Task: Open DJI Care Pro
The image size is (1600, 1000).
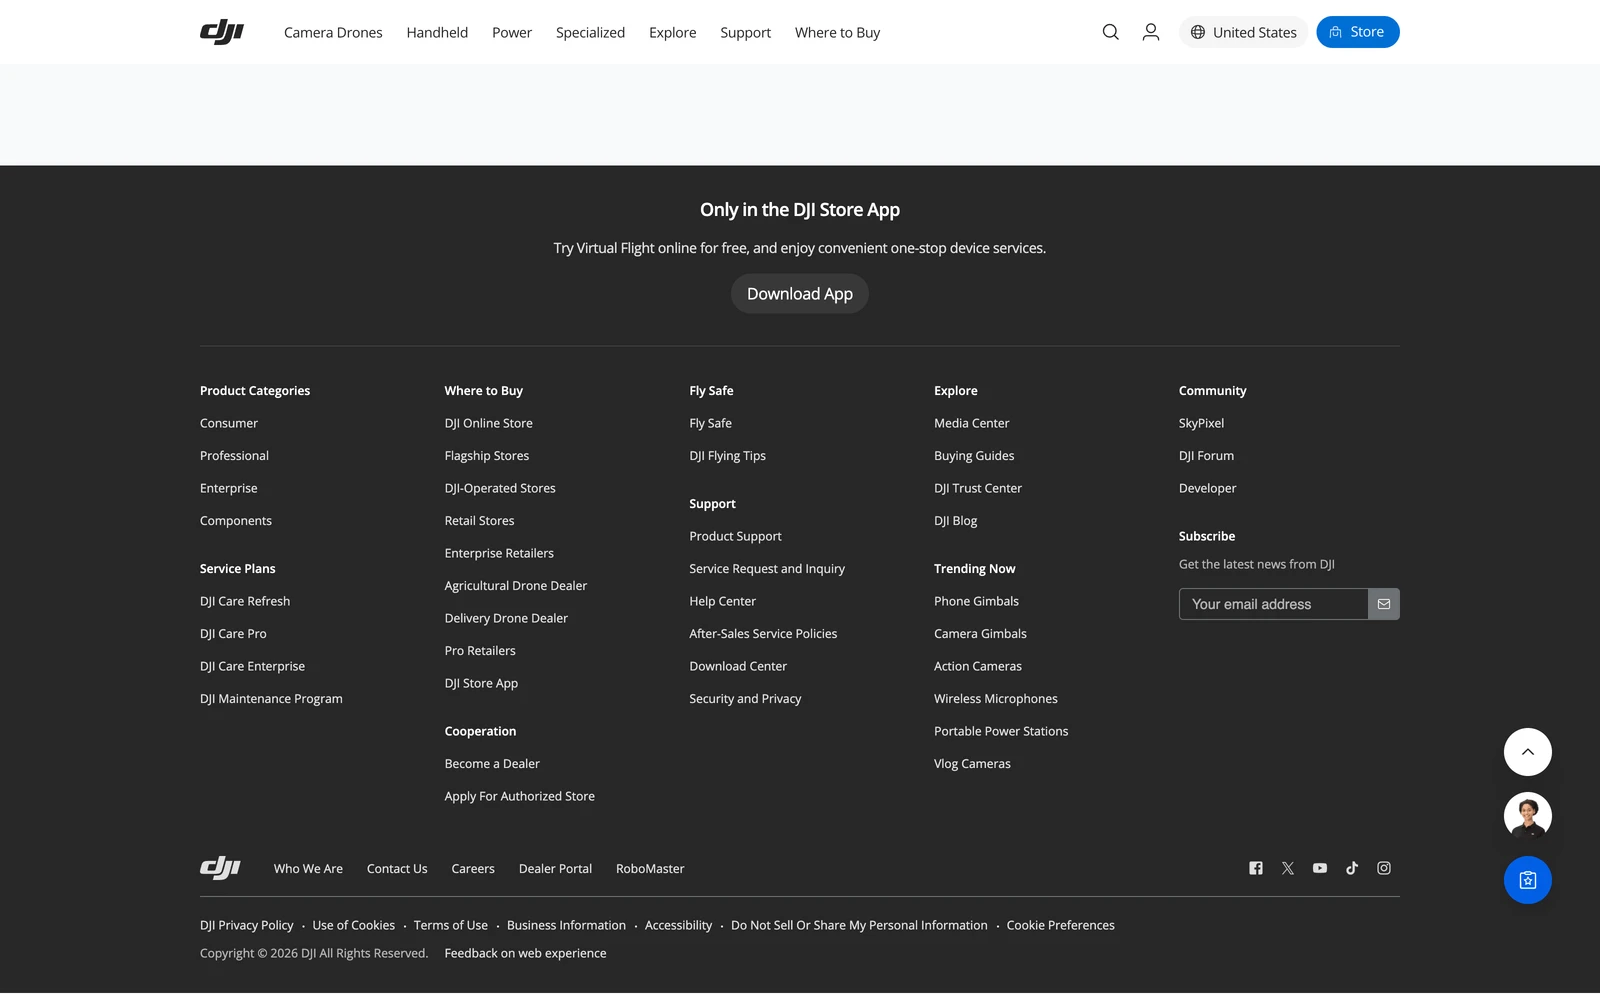Action: click(233, 634)
